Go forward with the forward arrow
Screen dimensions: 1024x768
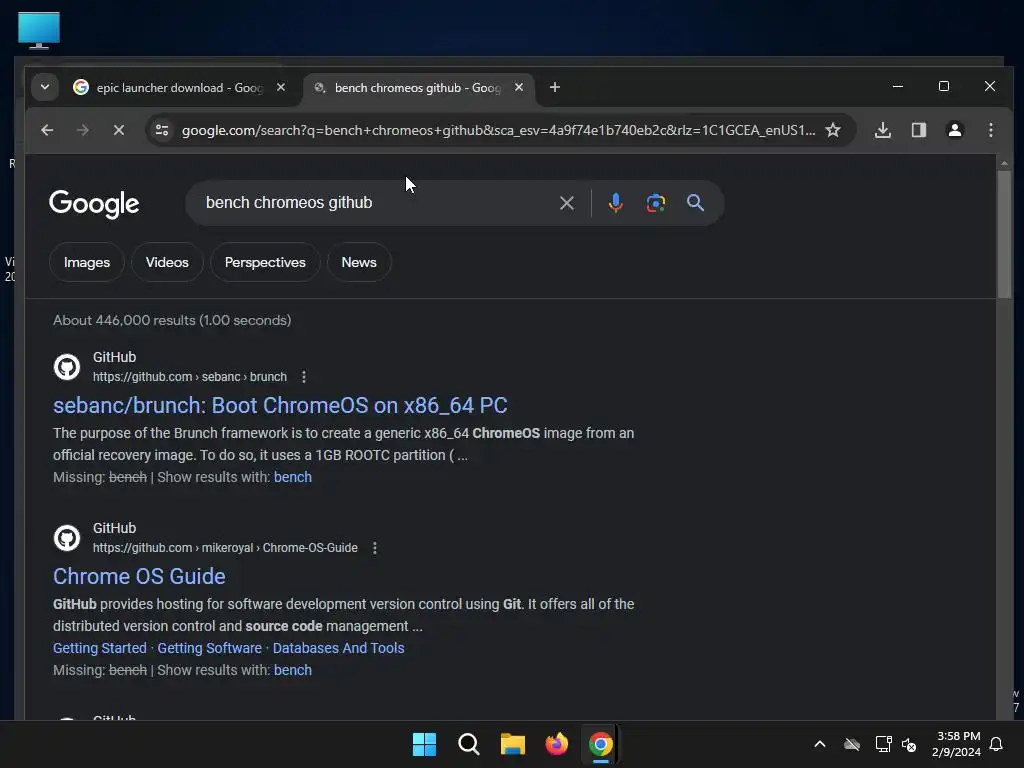tap(82, 130)
